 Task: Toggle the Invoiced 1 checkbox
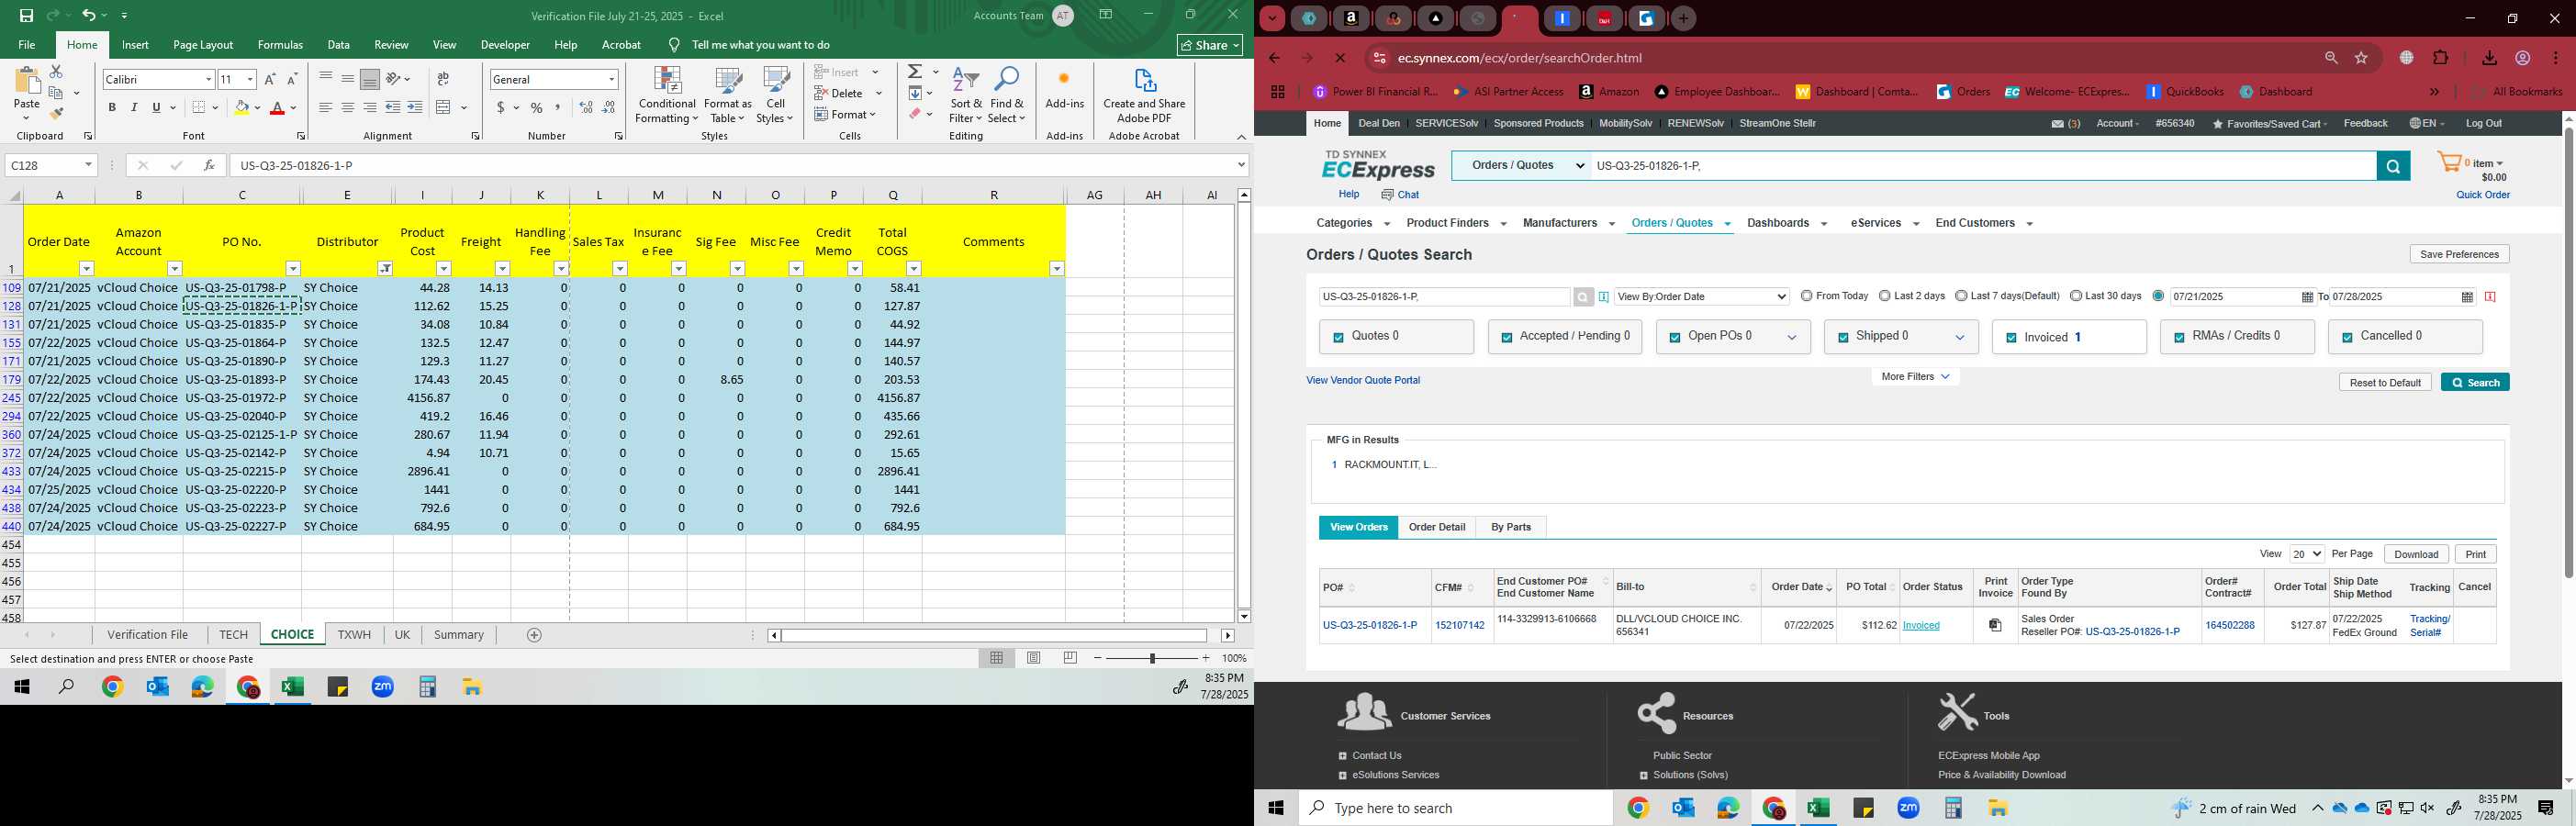coord(2011,338)
